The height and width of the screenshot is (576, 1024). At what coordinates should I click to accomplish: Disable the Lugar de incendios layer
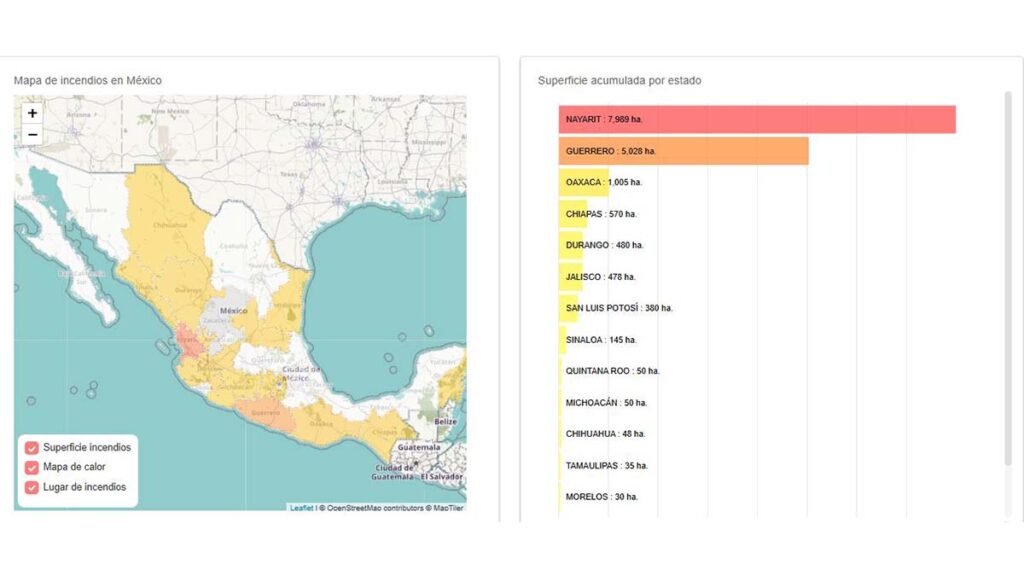(31, 487)
